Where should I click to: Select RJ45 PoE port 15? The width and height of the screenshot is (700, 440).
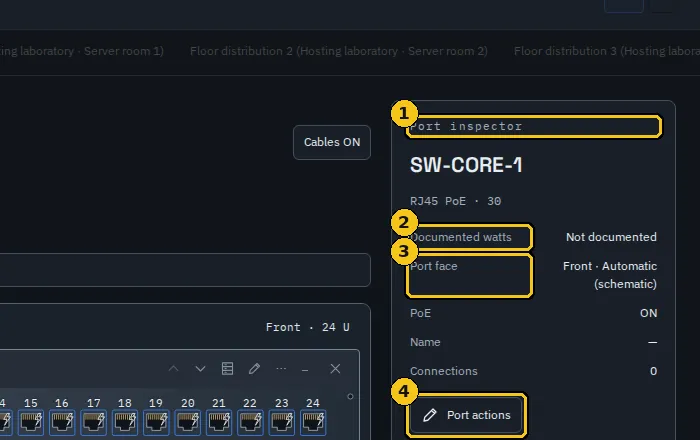31,422
